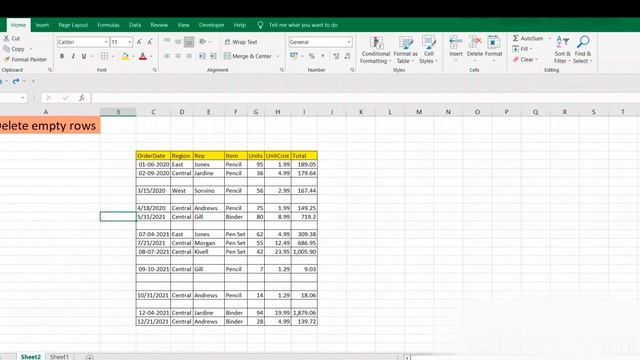Screen dimensions: 640x360
Task: Set Bottom Align in the ribbon
Action: (189, 42)
